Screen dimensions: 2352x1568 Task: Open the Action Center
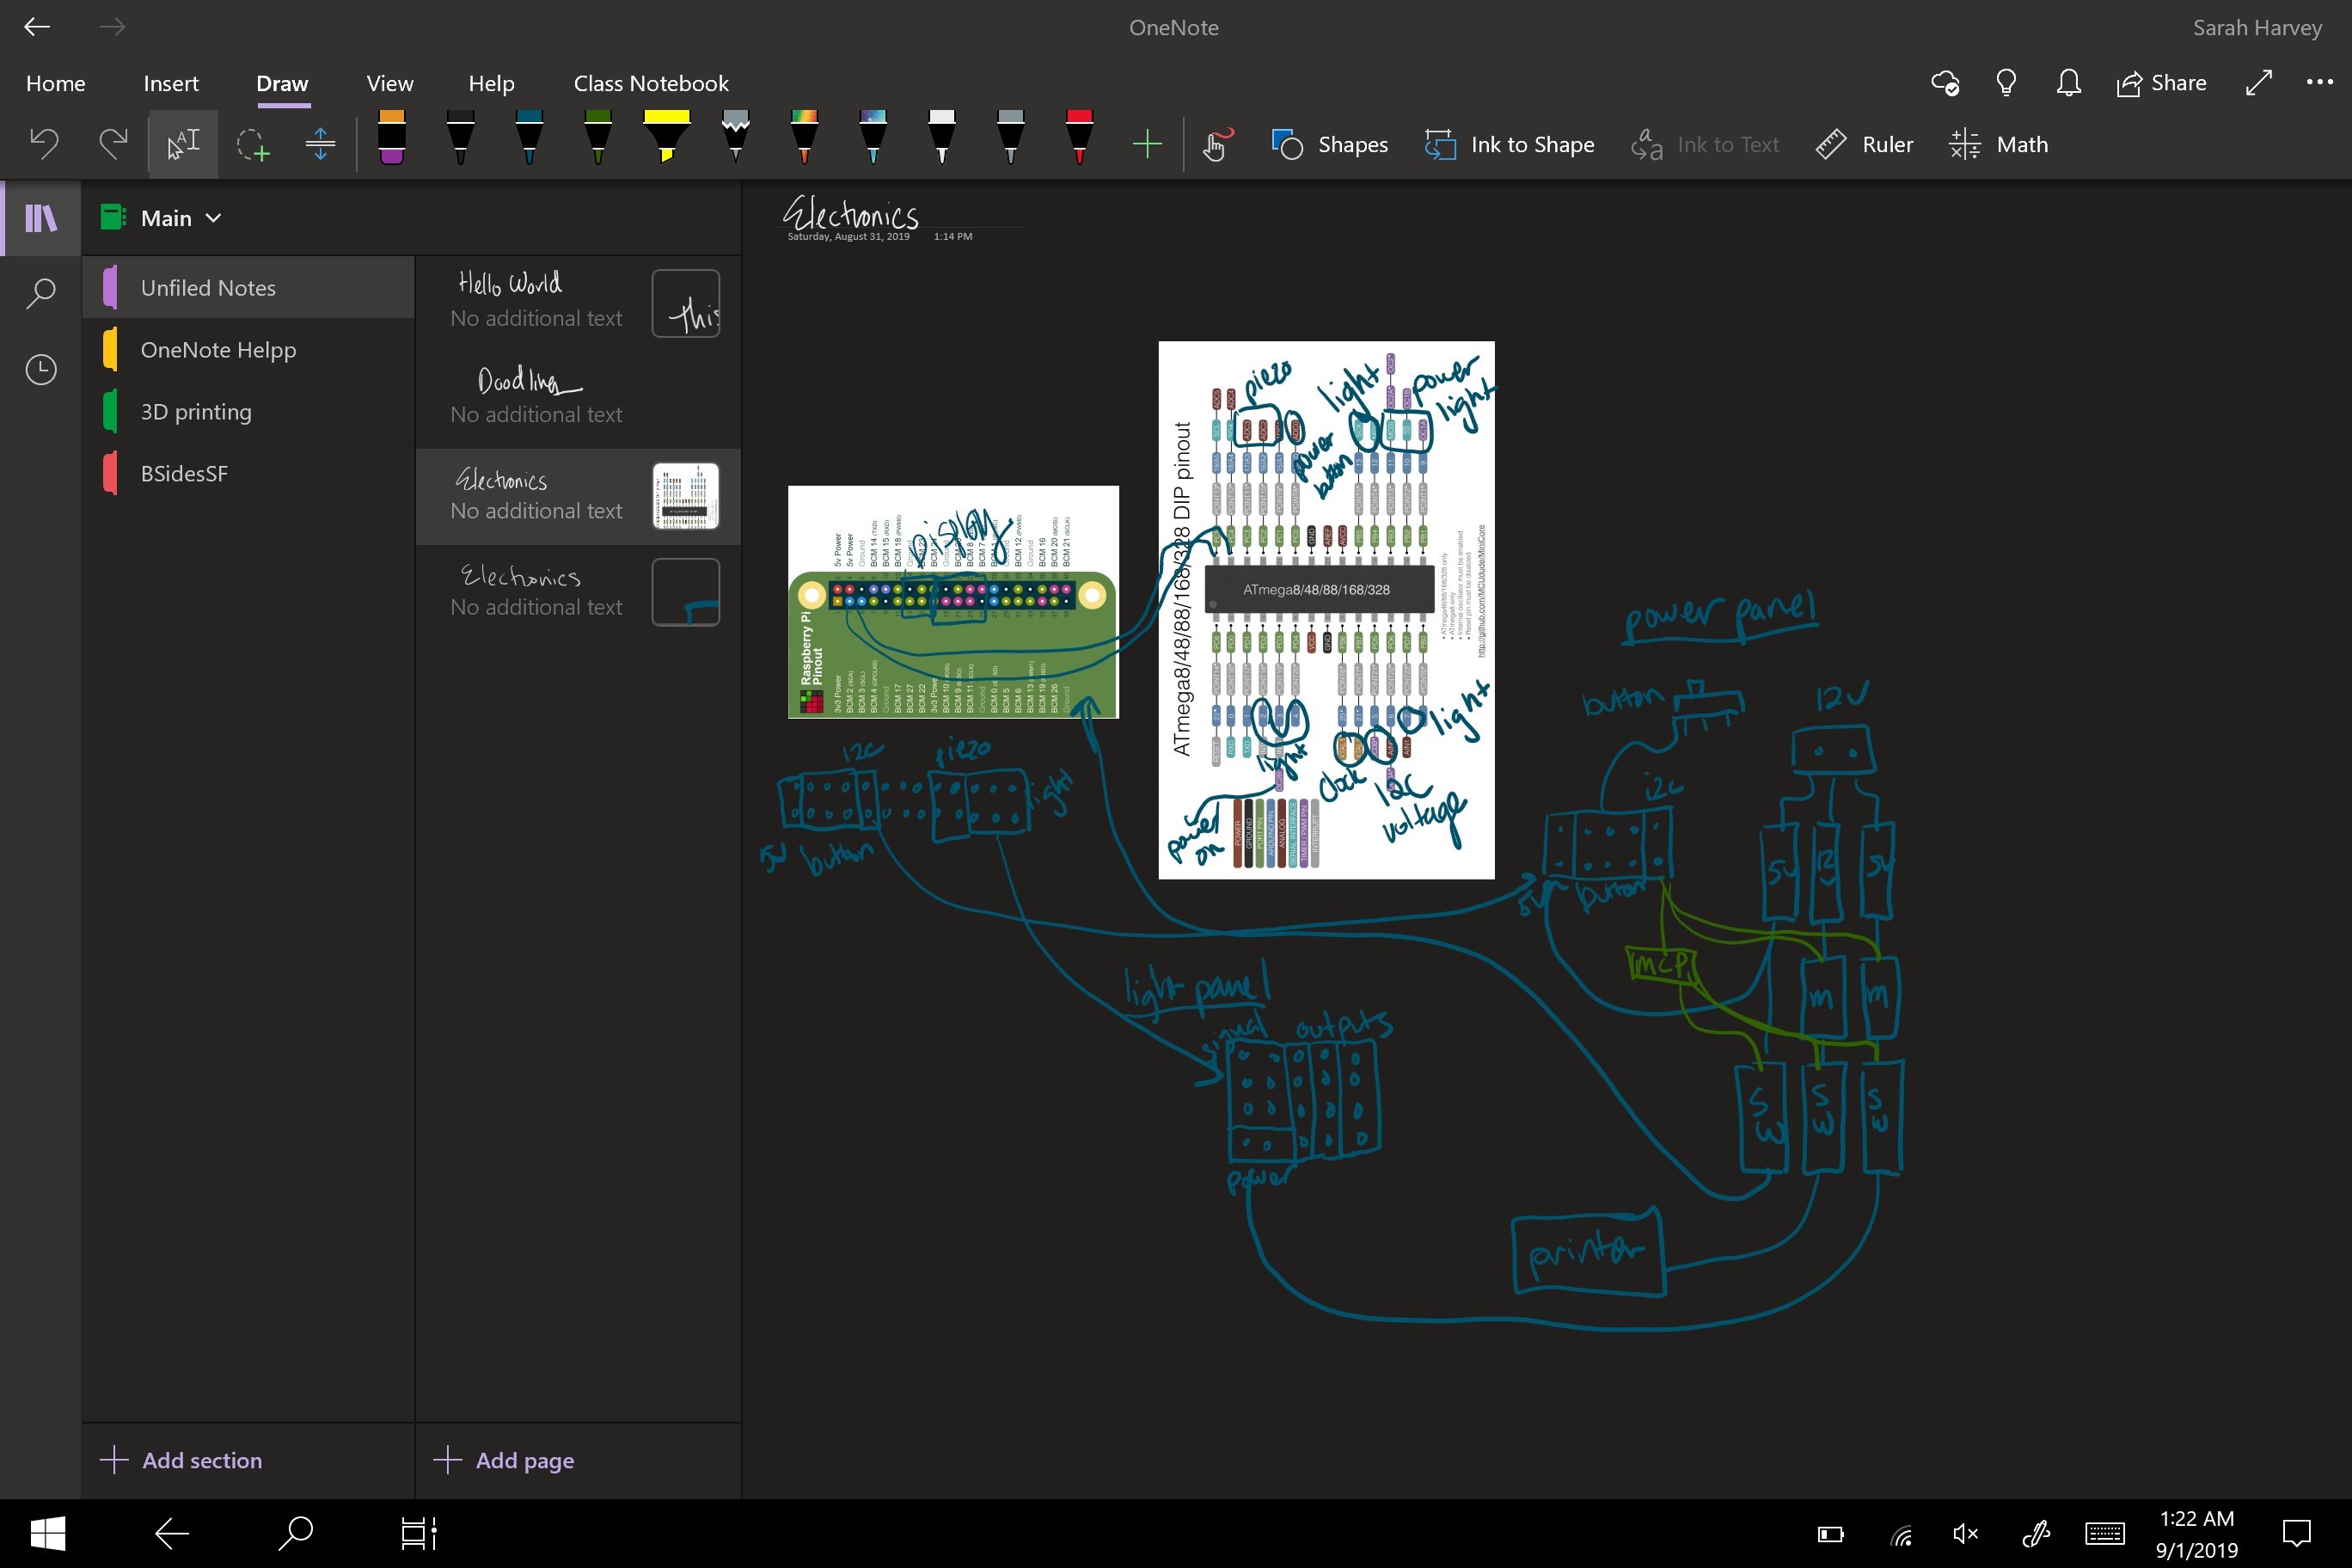click(2297, 1533)
